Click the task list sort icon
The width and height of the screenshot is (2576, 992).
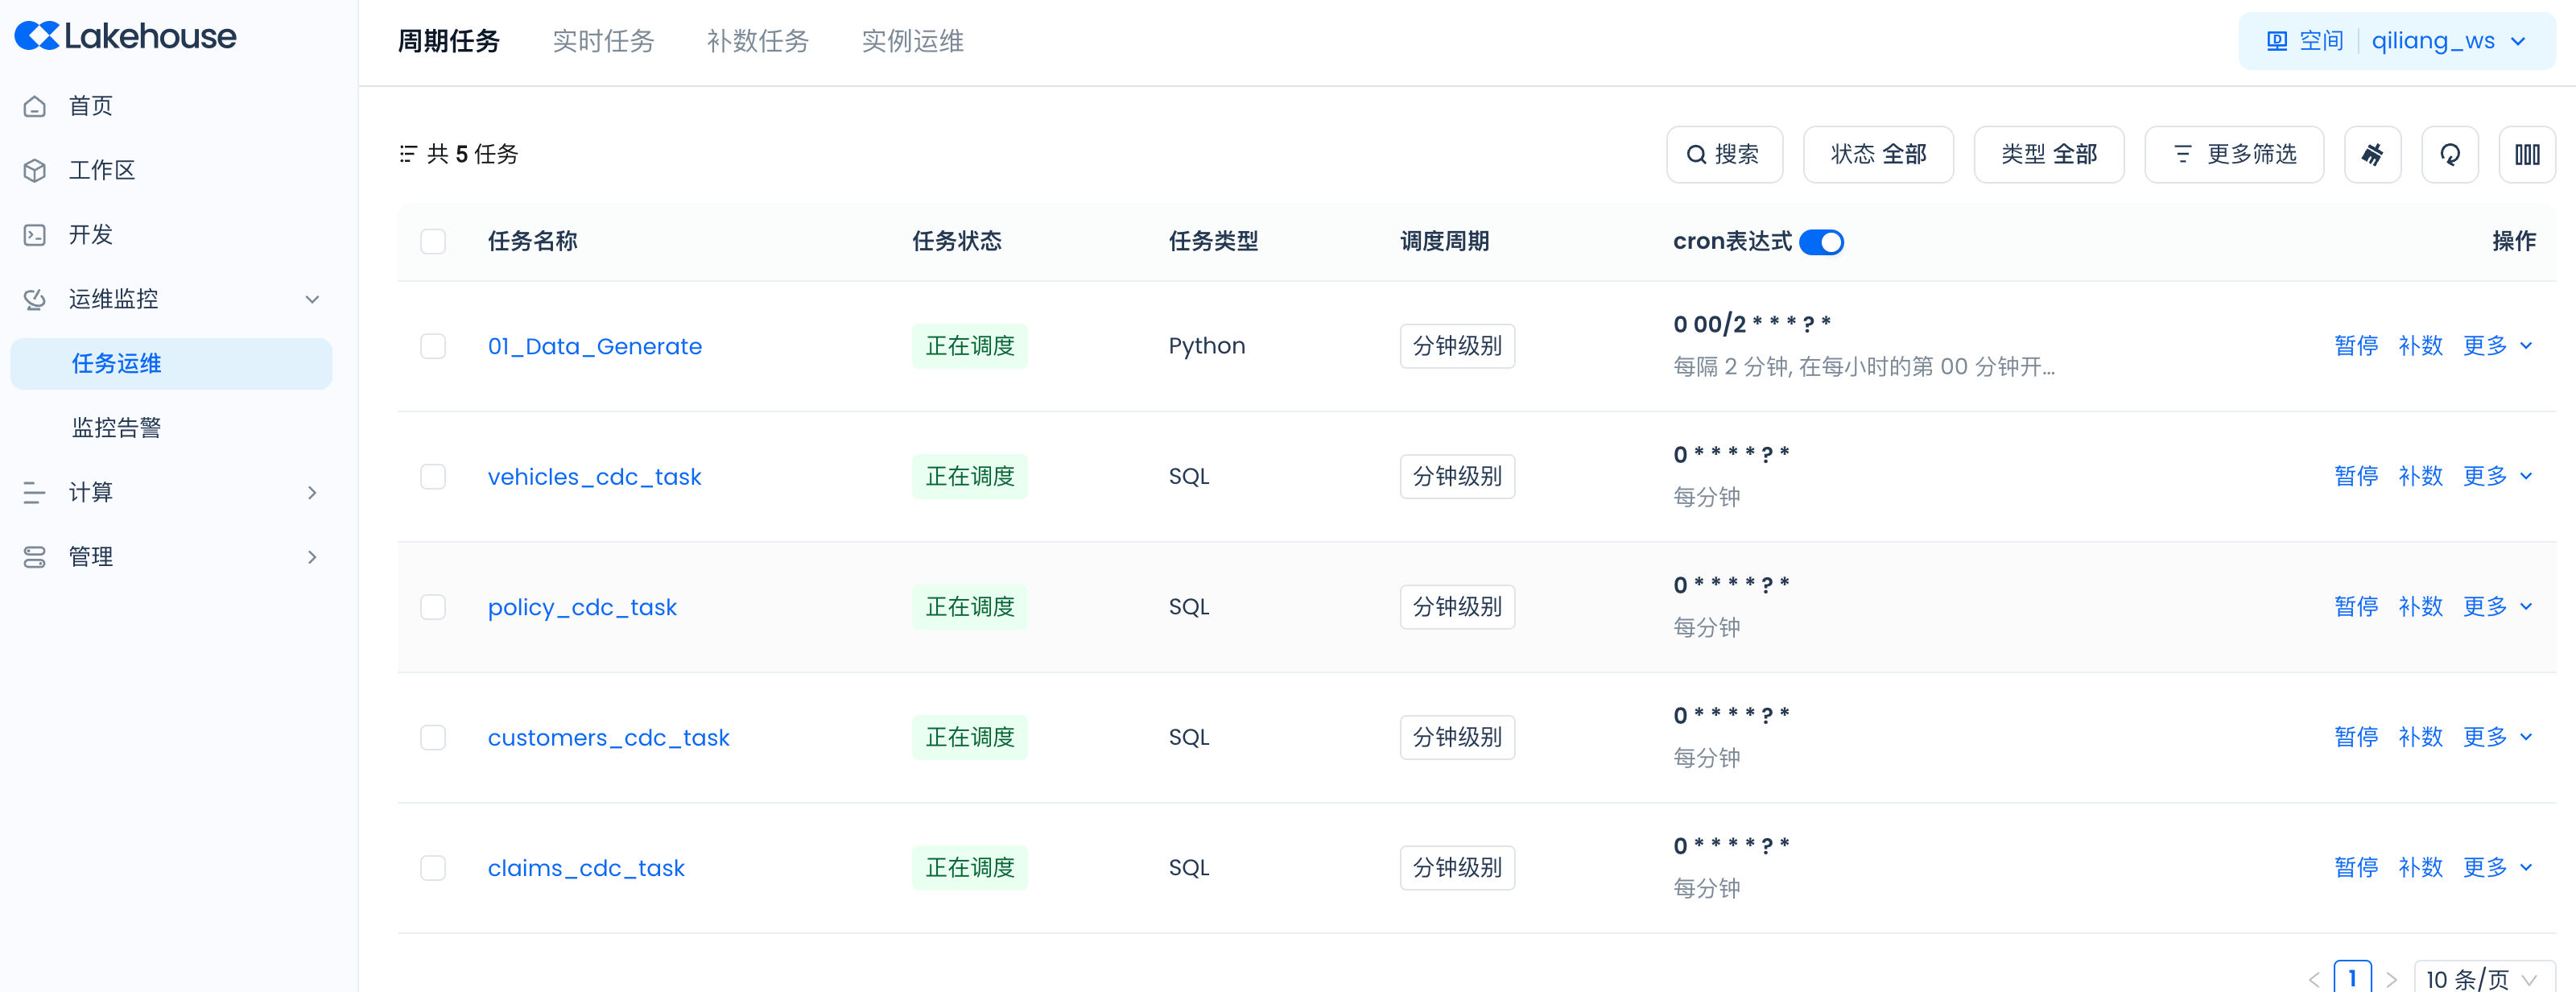(408, 154)
